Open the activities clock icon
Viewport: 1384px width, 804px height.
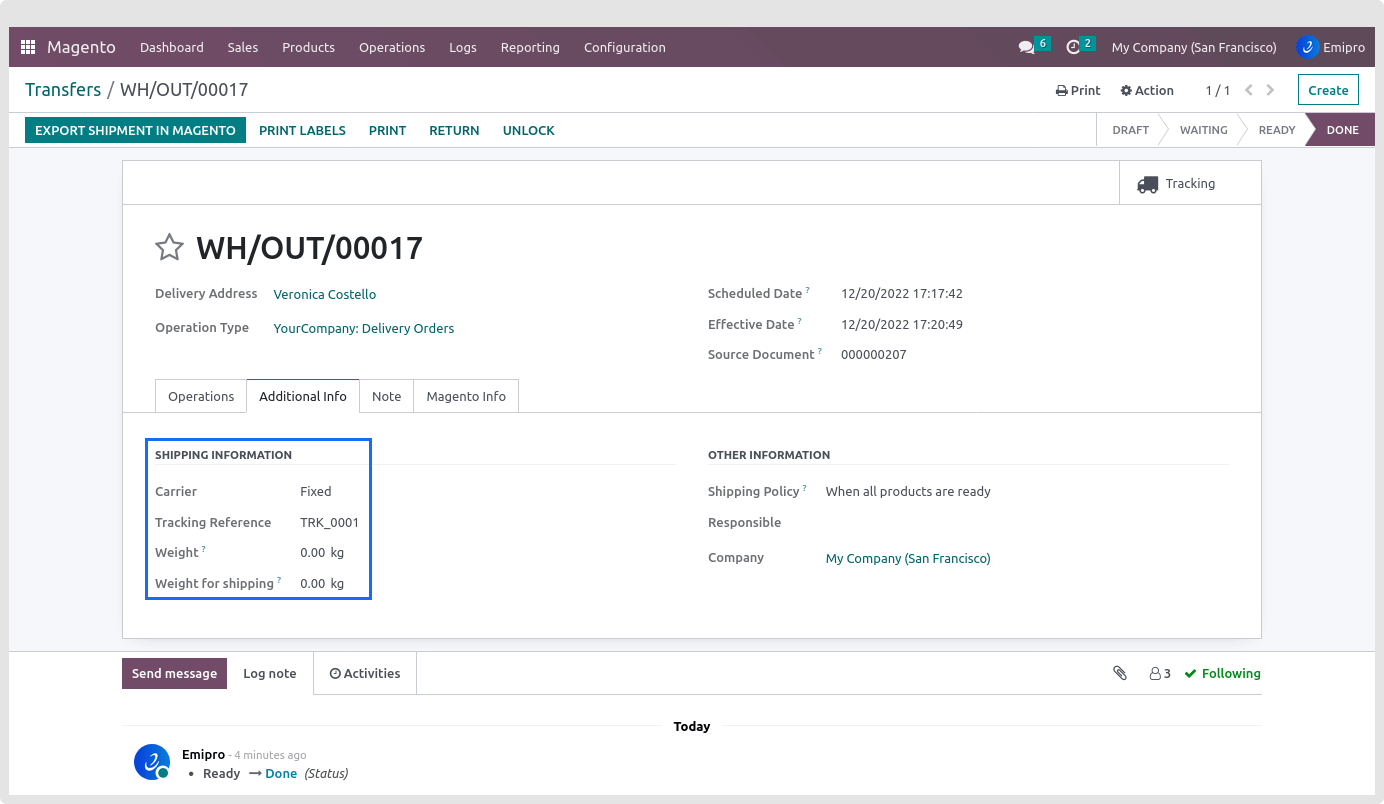pyautogui.click(x=1073, y=47)
